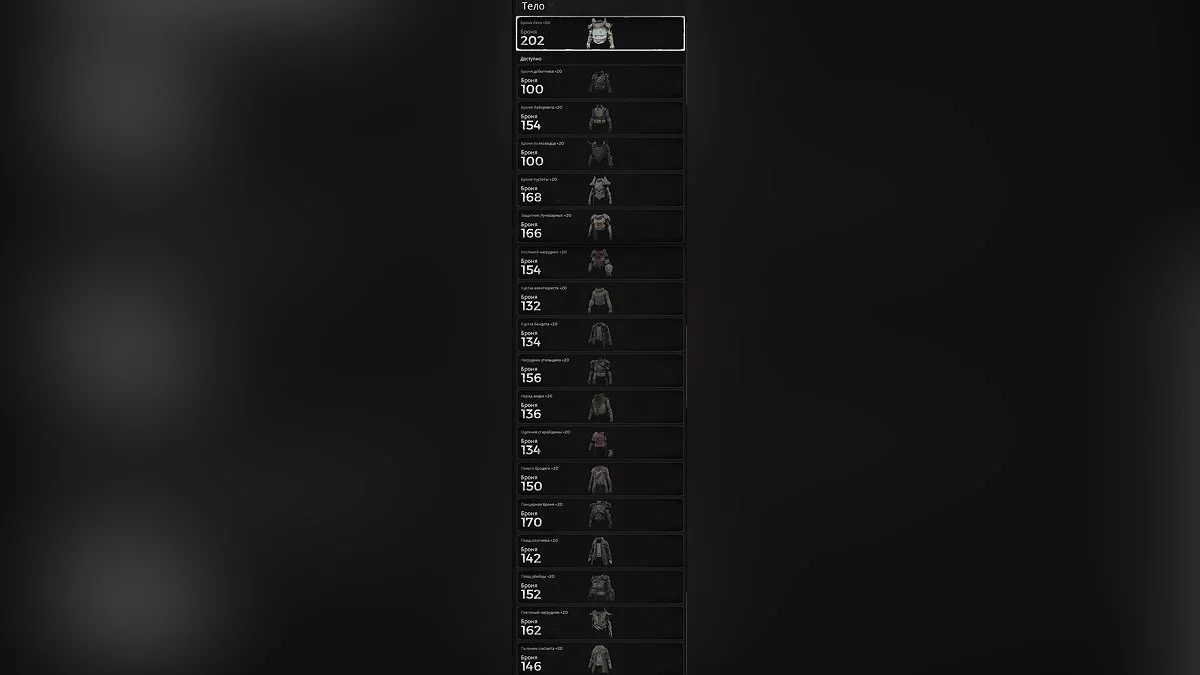
Task: Click the cloak icon in the 142 row
Action: (x=600, y=551)
